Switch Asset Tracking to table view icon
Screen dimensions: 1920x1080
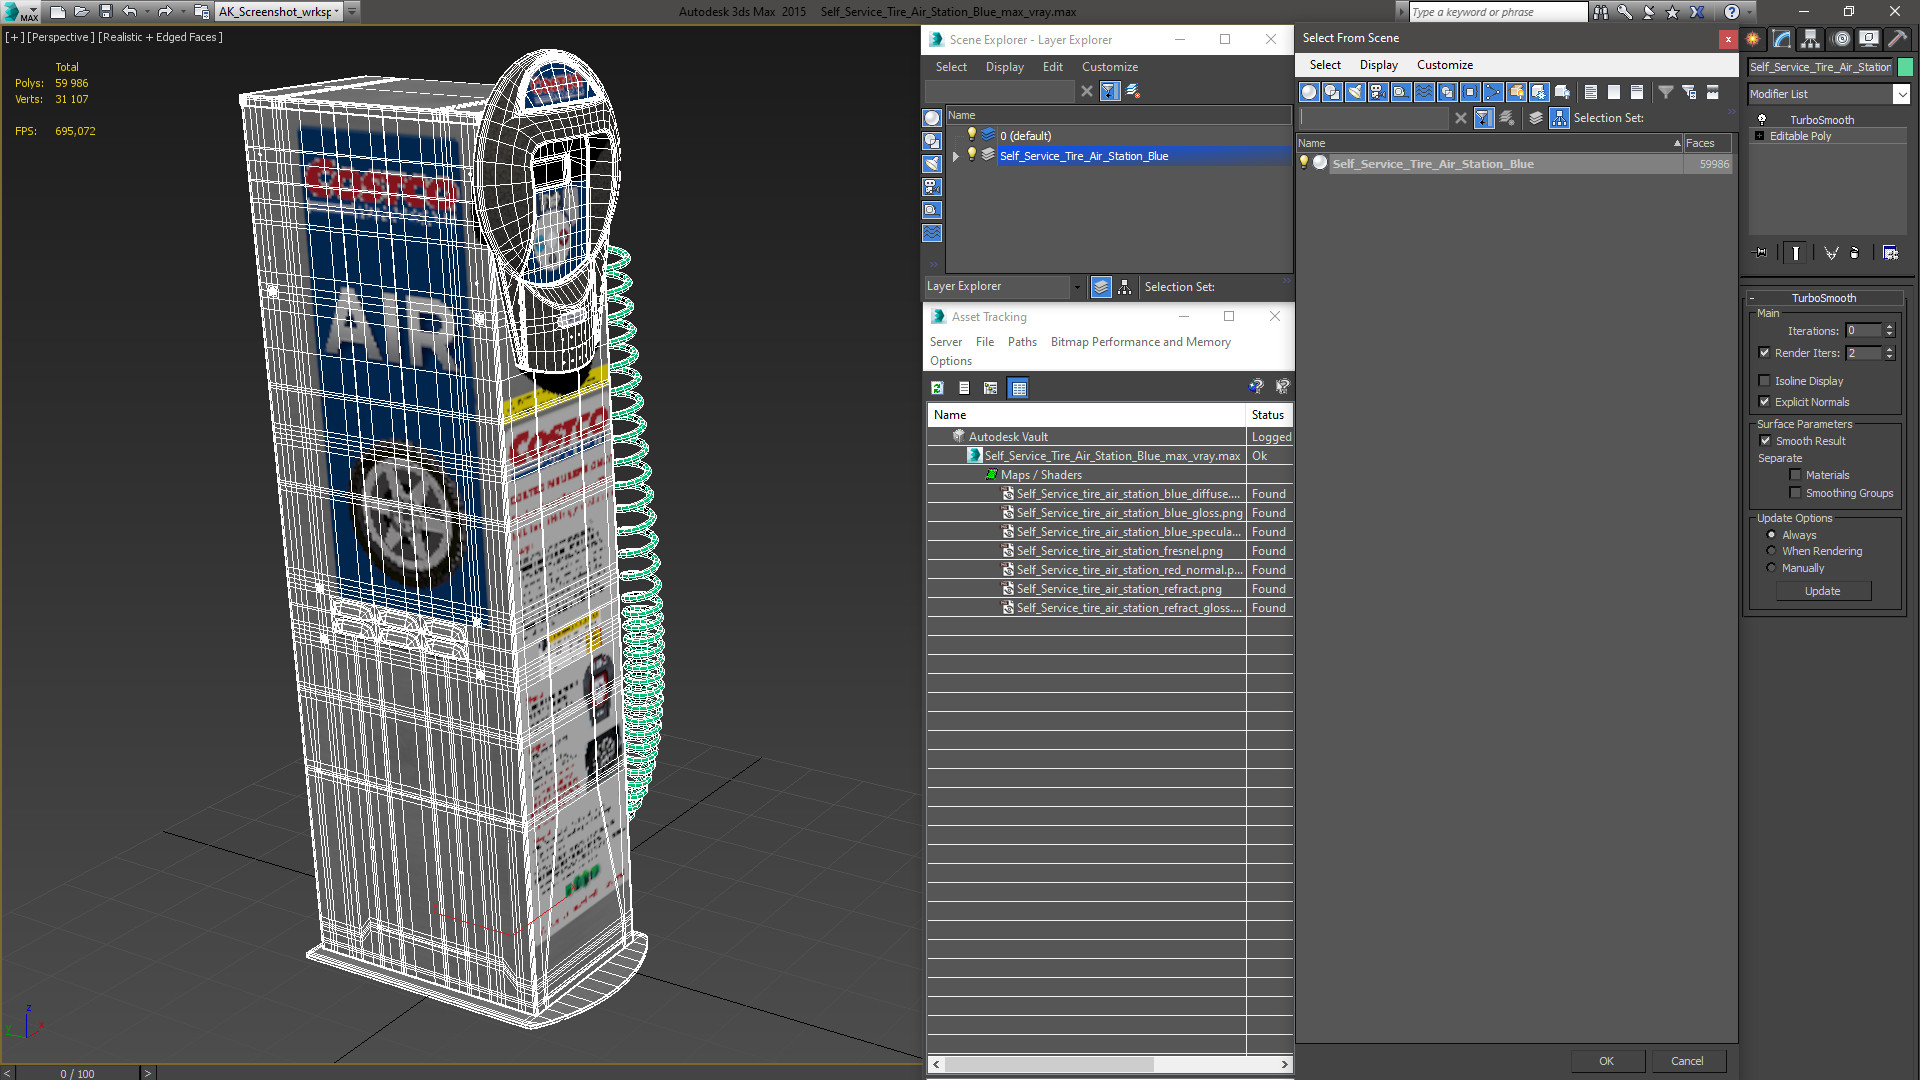click(1018, 388)
